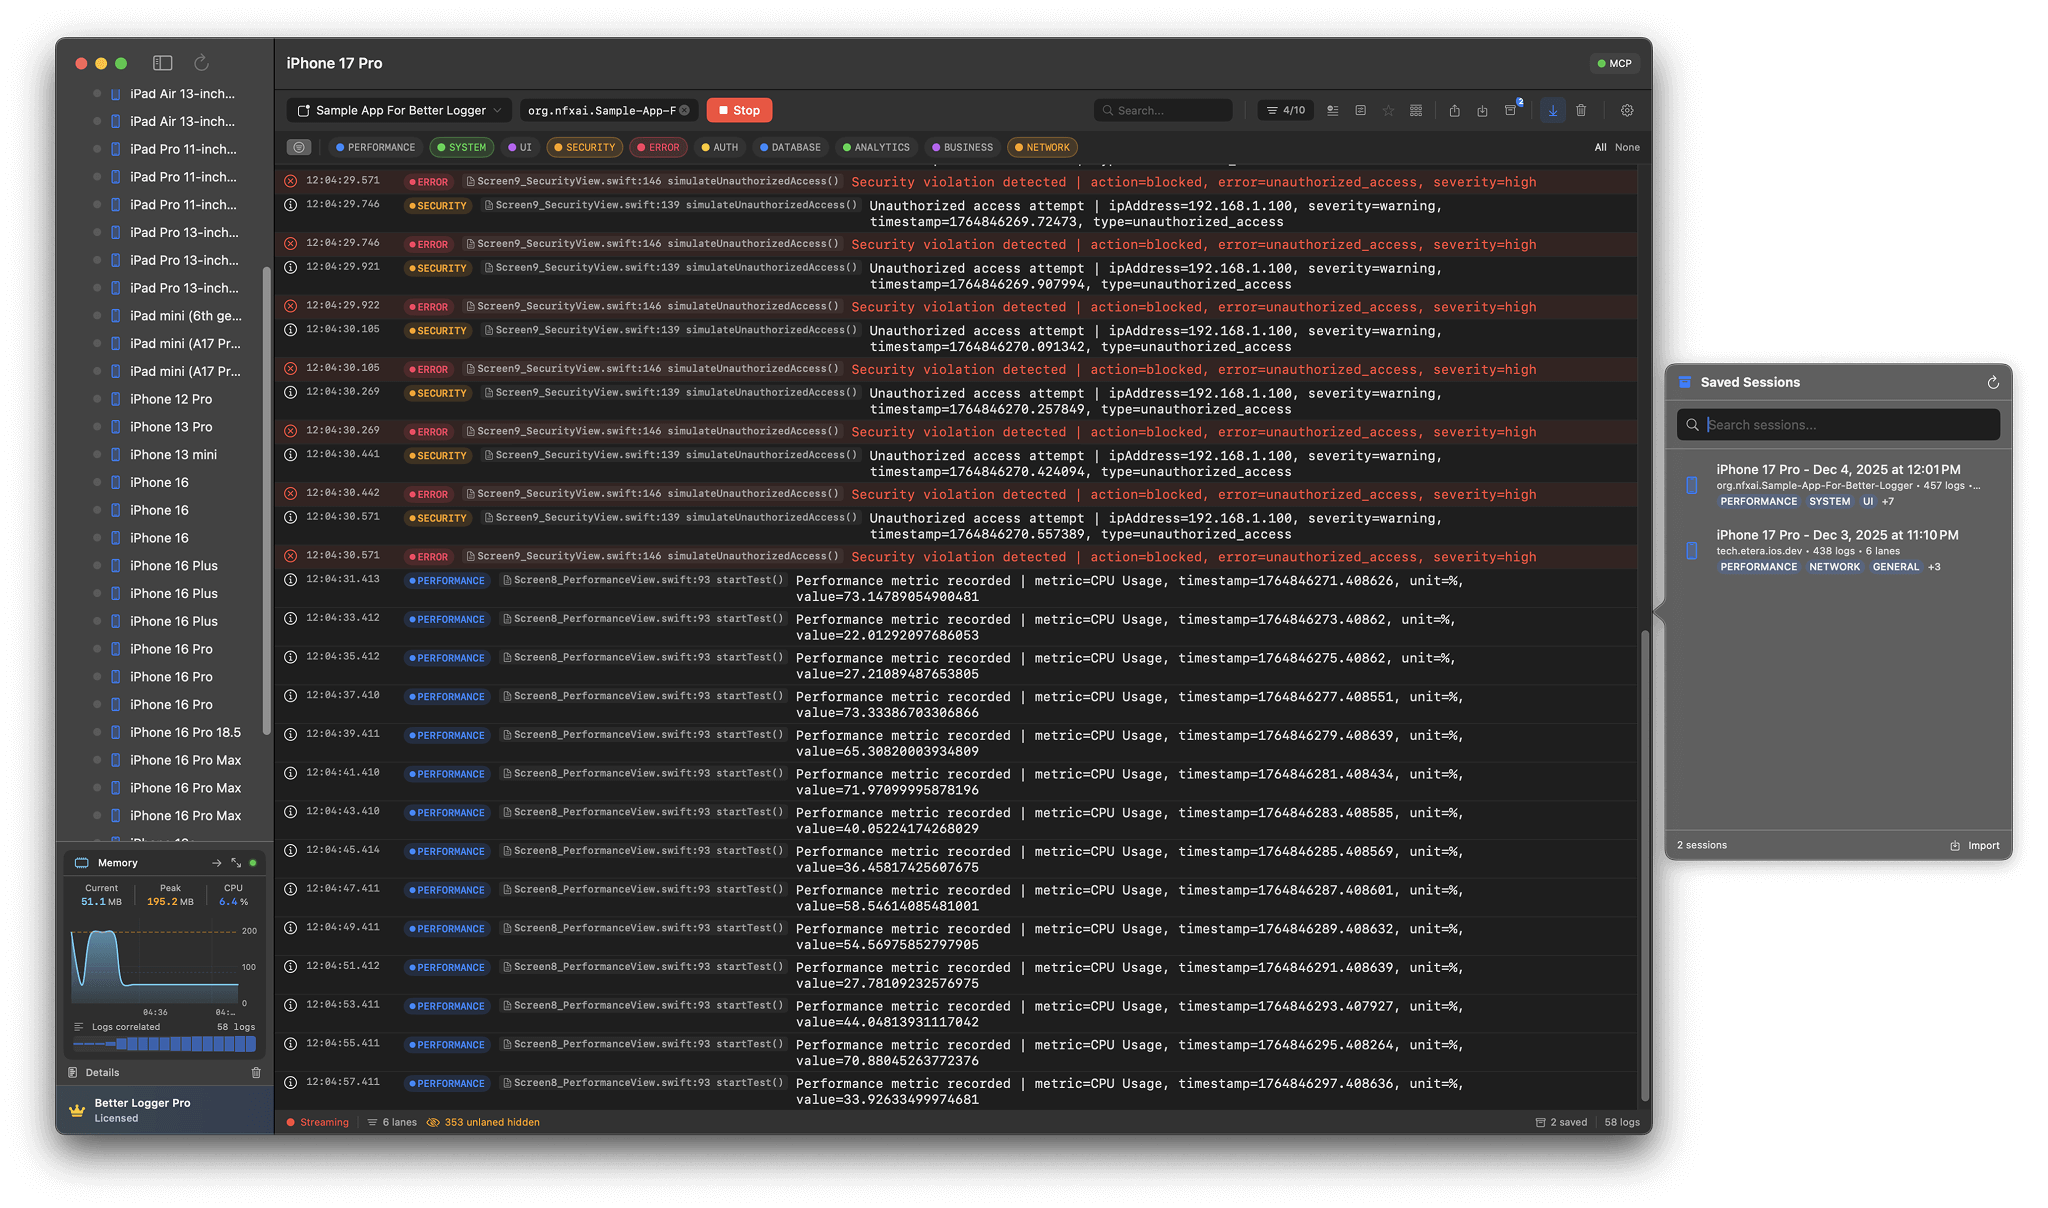Toggle the sidebar panel icon
The image size is (2048, 1208).
tap(162, 63)
